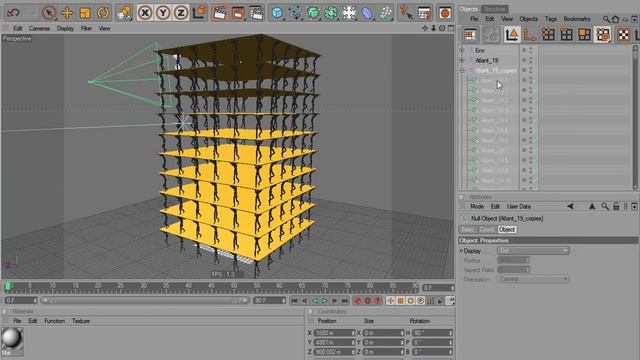Click the Radius input field
Image resolution: width=640 pixels, height=360 pixels.
(513, 260)
